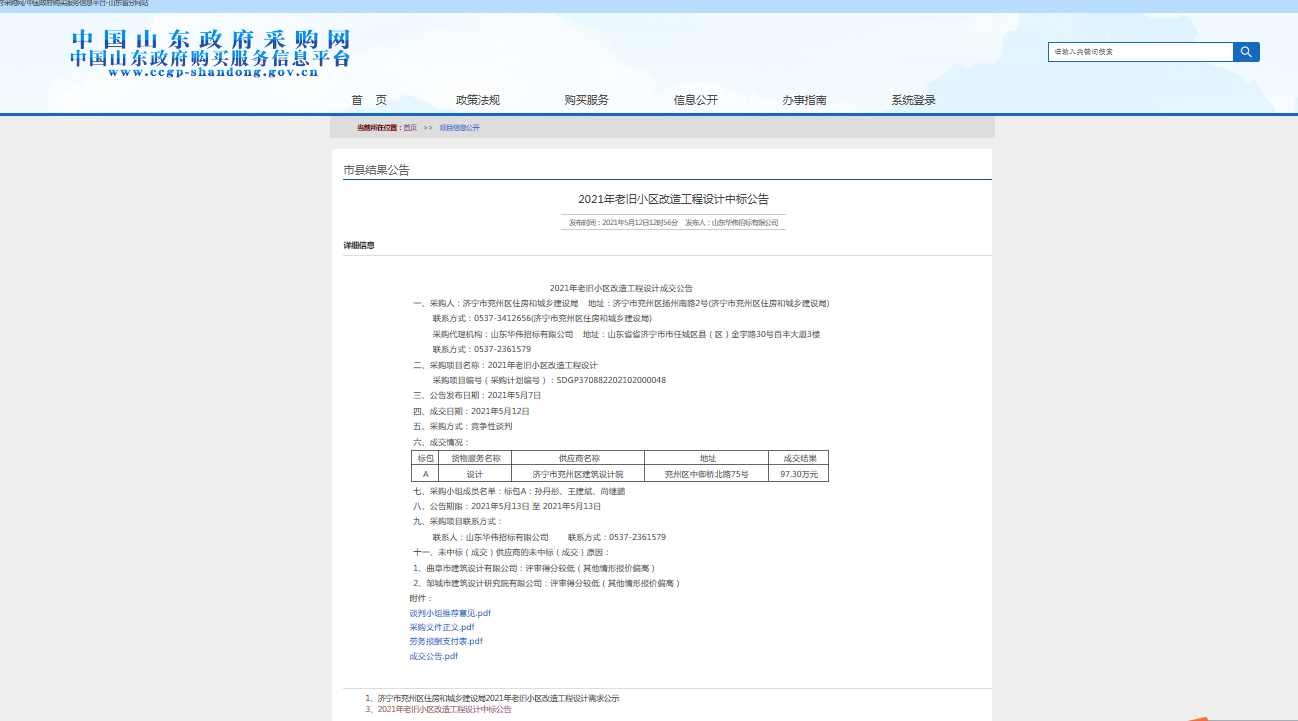Click the 中国山东政府采购网 site logo

210,53
